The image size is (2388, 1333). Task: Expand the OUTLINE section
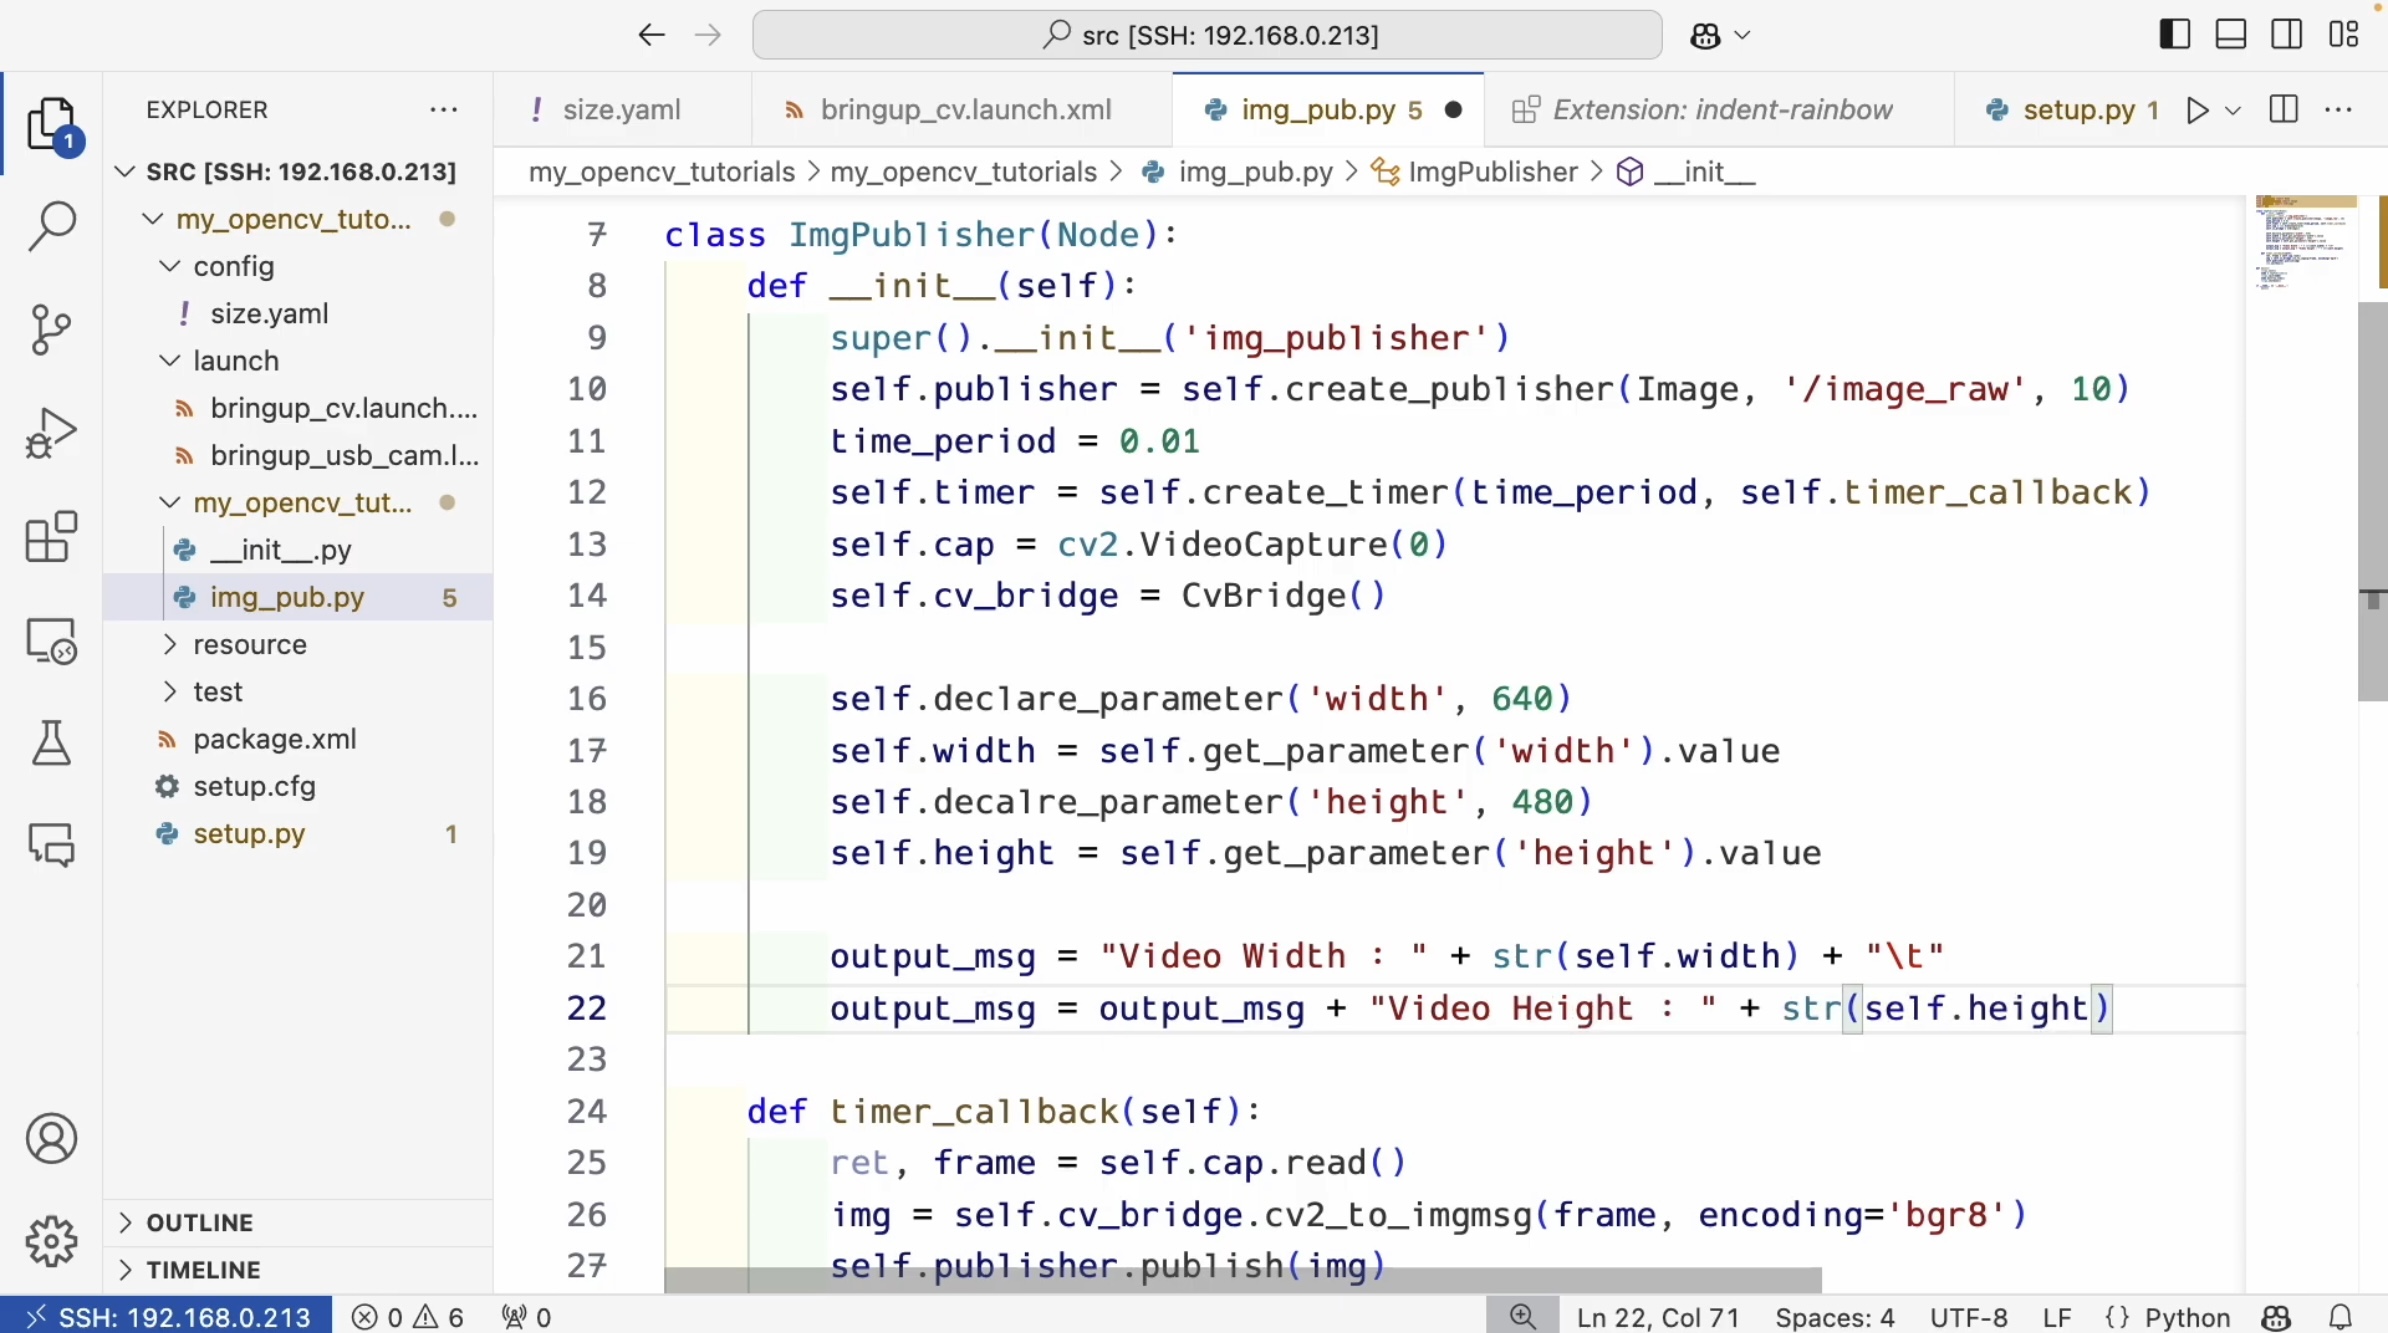tap(199, 1222)
